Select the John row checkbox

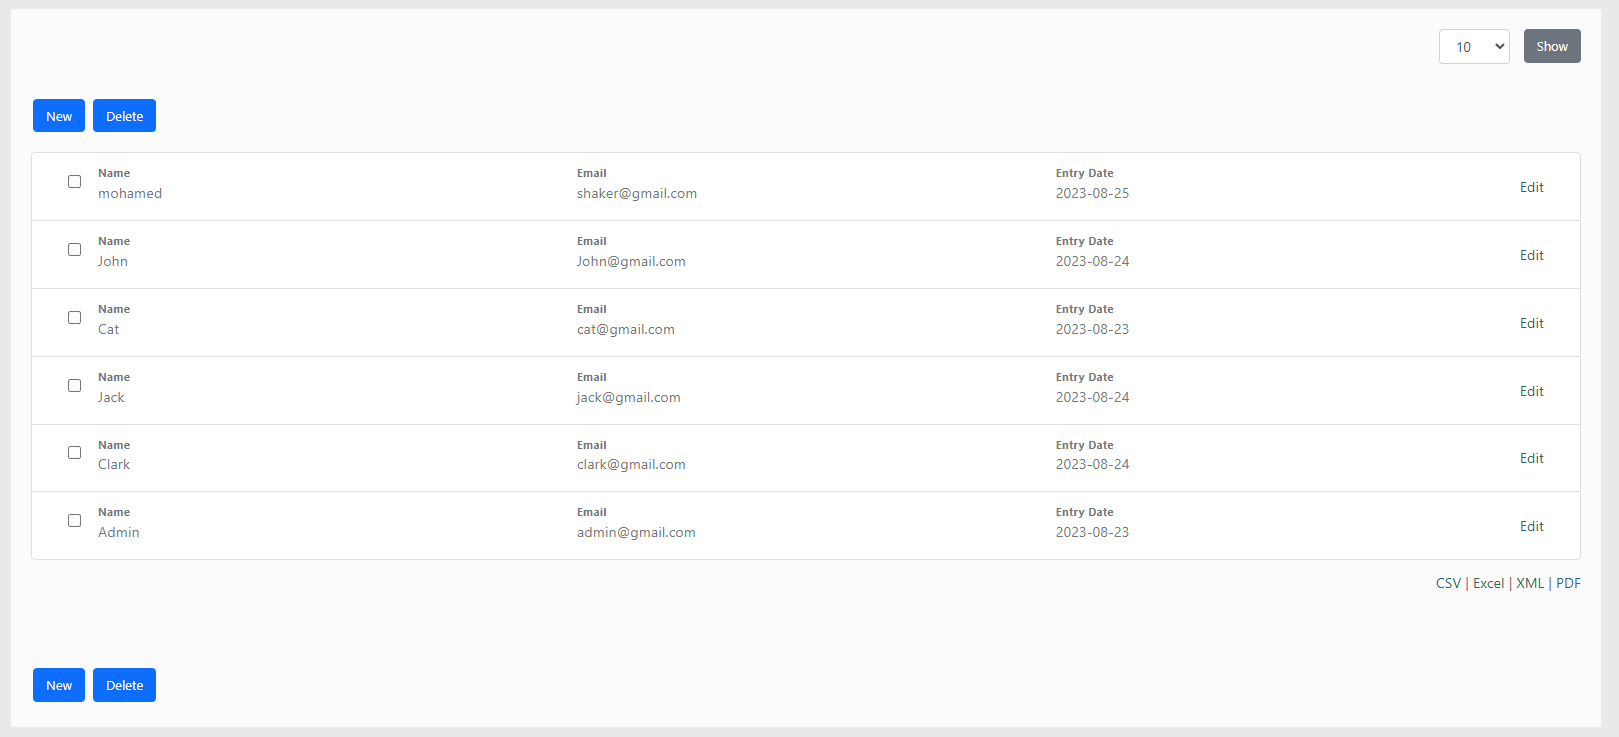(x=74, y=250)
